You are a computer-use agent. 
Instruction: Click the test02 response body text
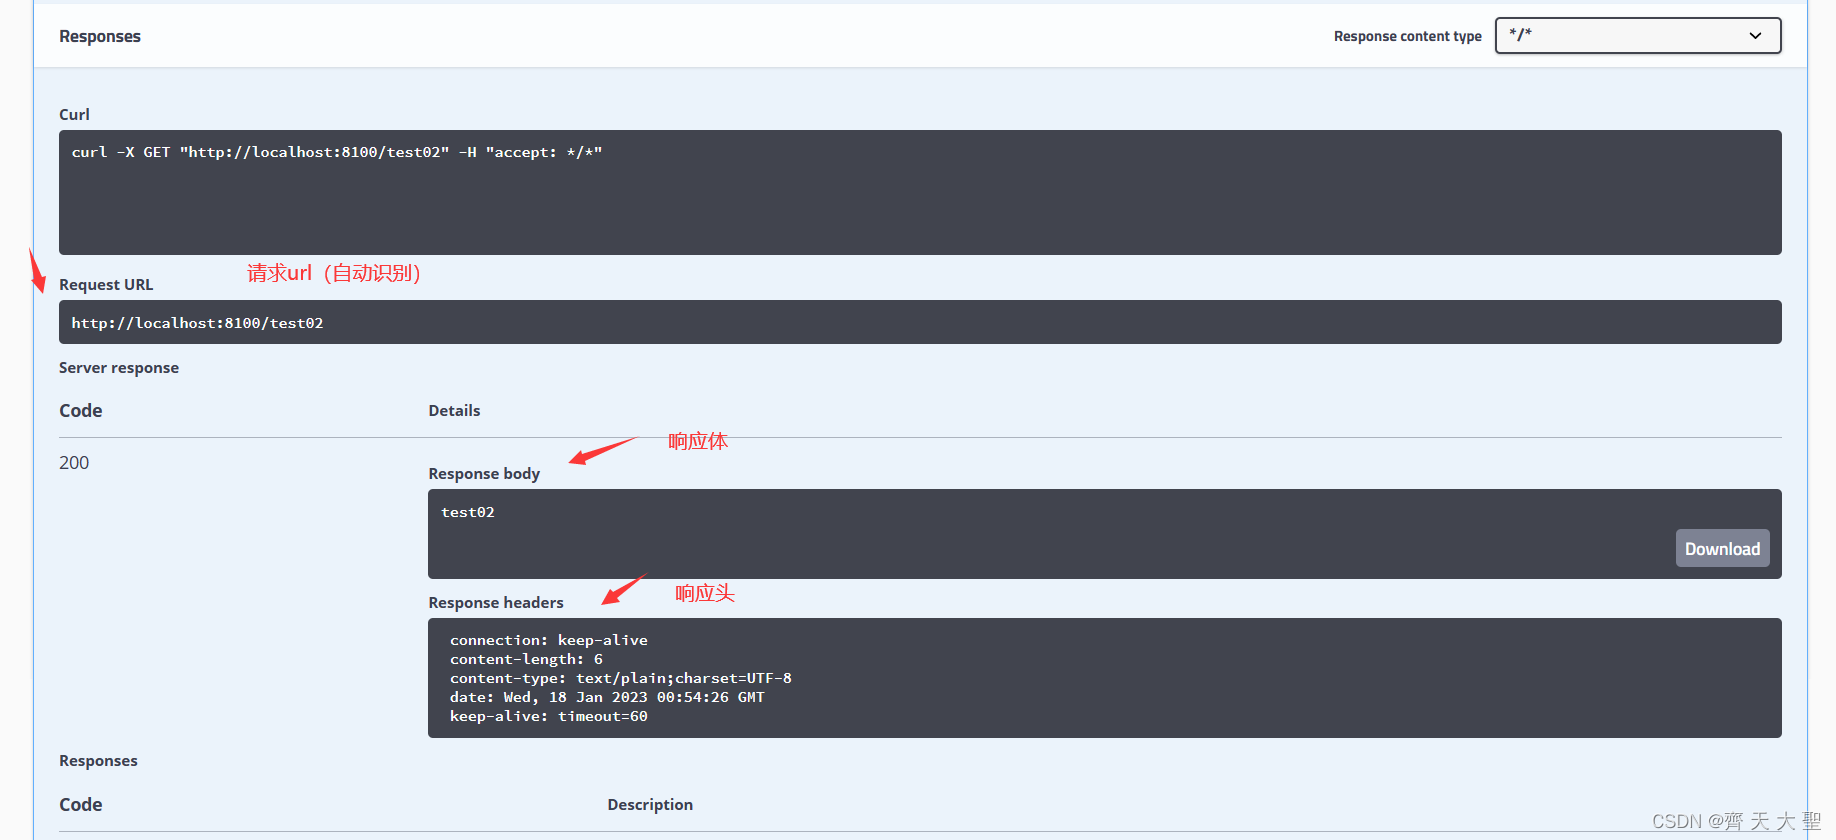tap(468, 512)
